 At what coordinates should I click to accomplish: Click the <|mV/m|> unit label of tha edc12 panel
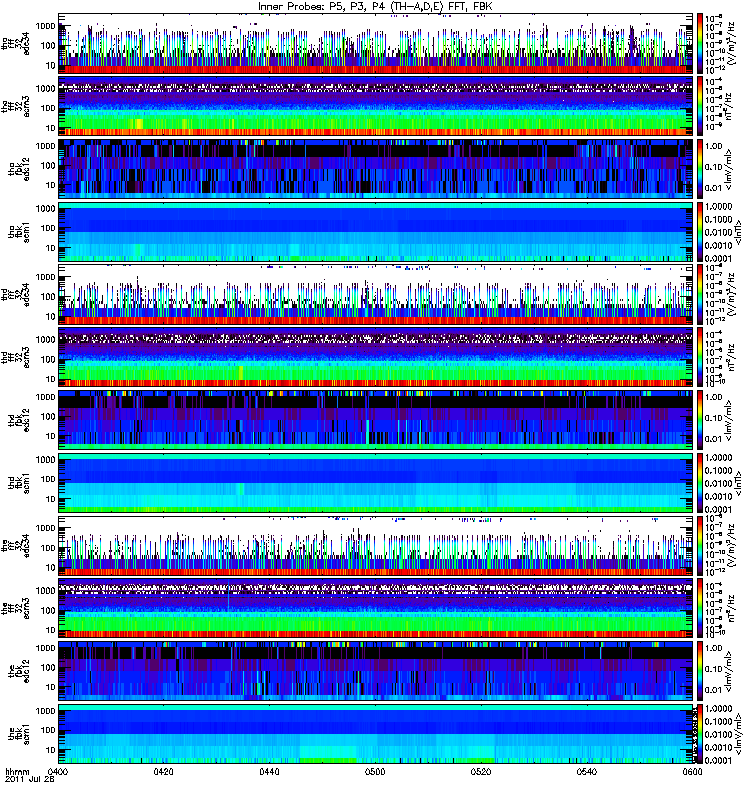729,169
